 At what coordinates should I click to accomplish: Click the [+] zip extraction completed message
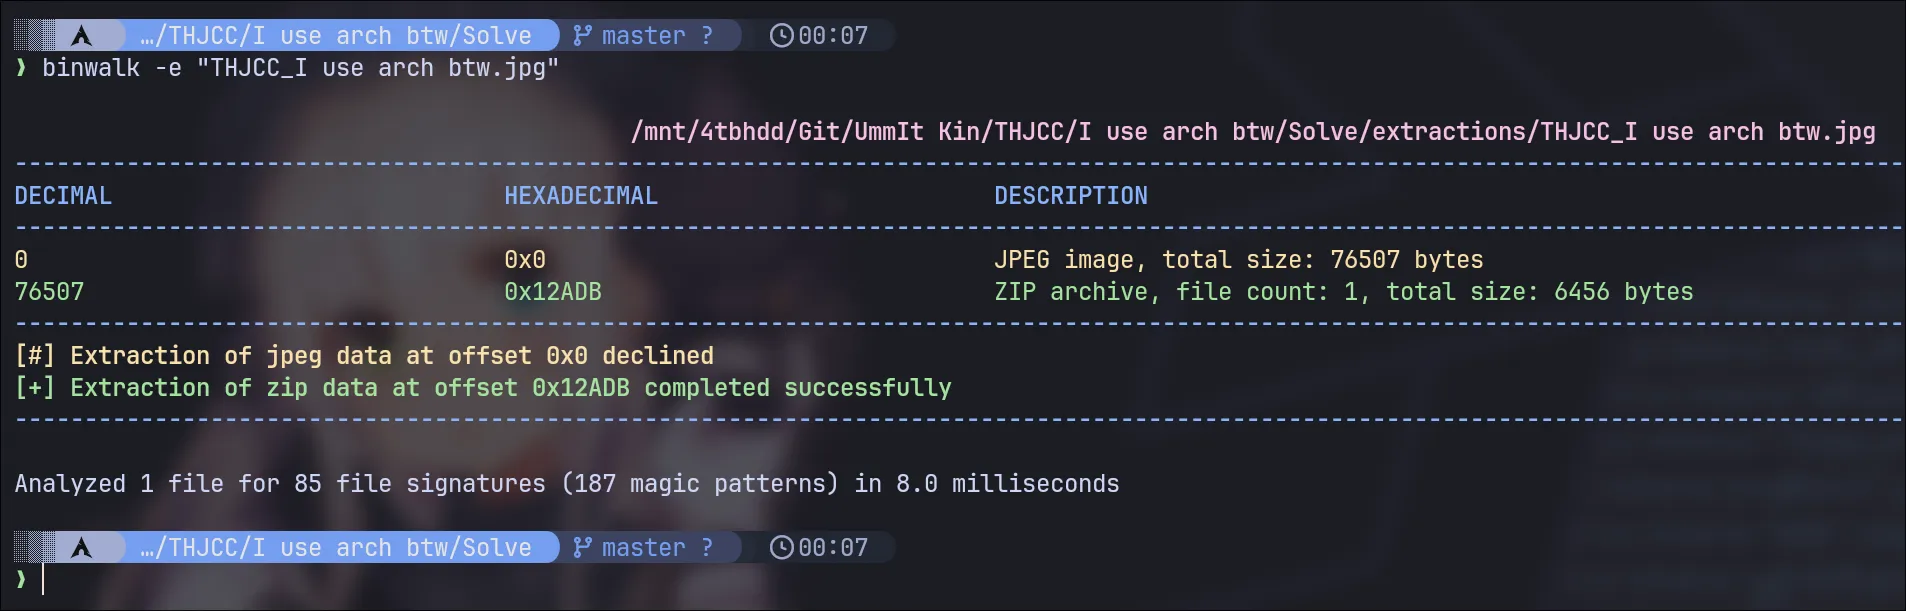coord(483,388)
